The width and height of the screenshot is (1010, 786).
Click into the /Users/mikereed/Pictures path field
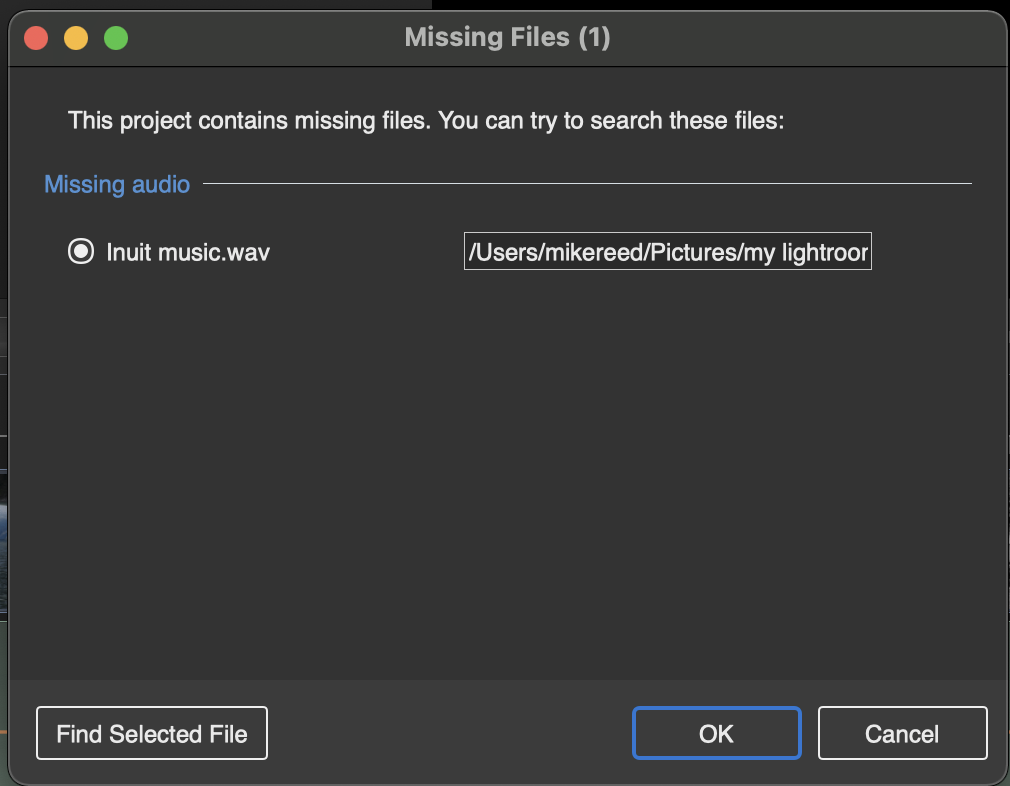667,251
